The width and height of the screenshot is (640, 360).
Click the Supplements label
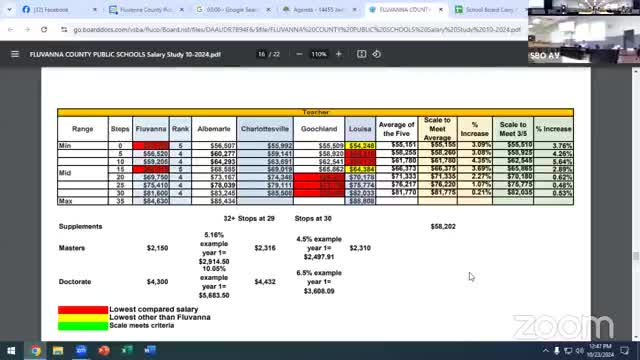tap(80, 226)
